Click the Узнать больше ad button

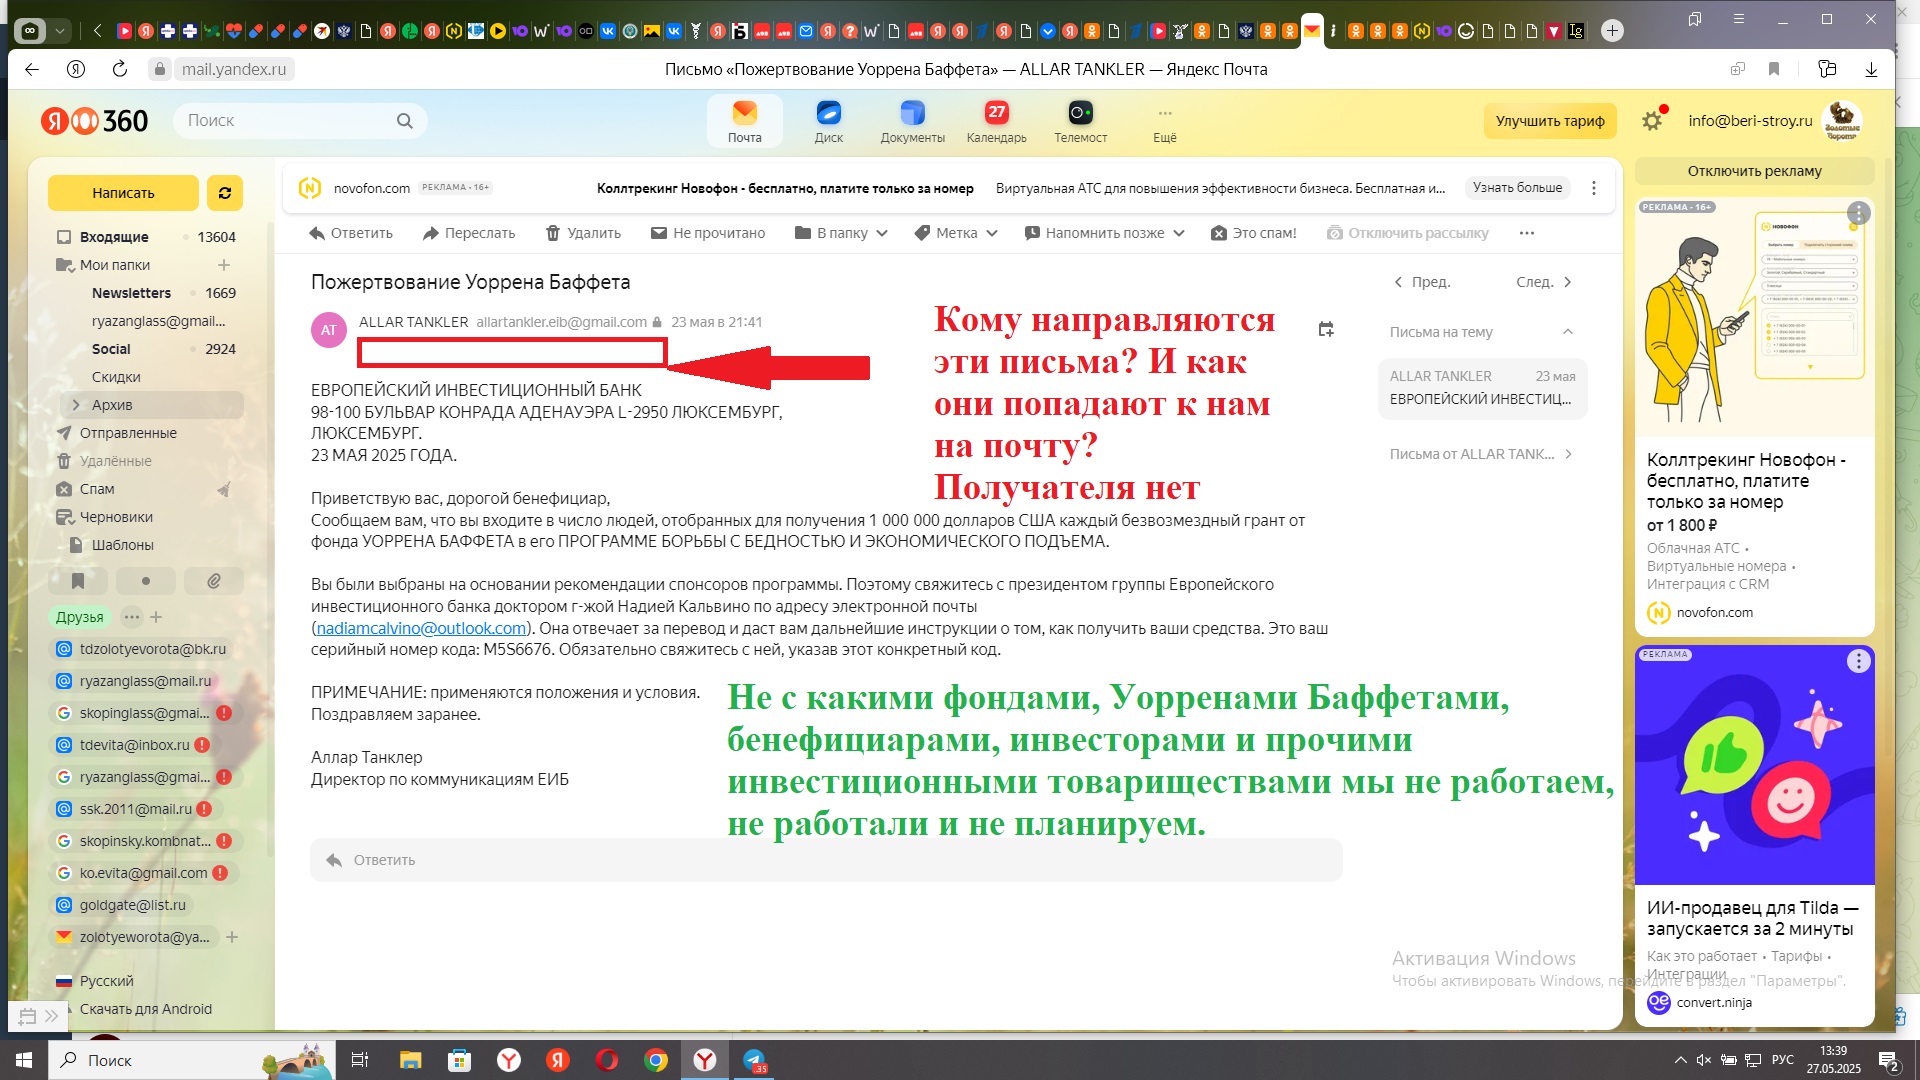click(1517, 188)
